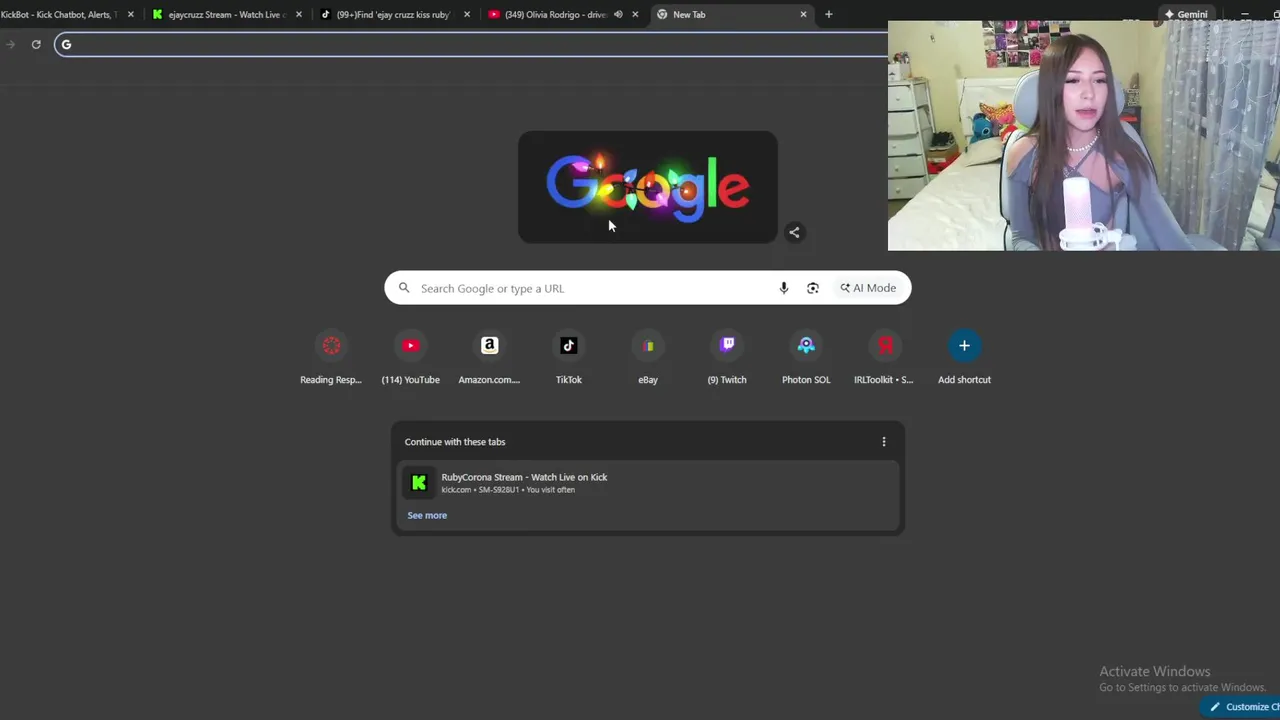Close the New Tab tab
Screen dimensions: 1280x720
click(803, 14)
